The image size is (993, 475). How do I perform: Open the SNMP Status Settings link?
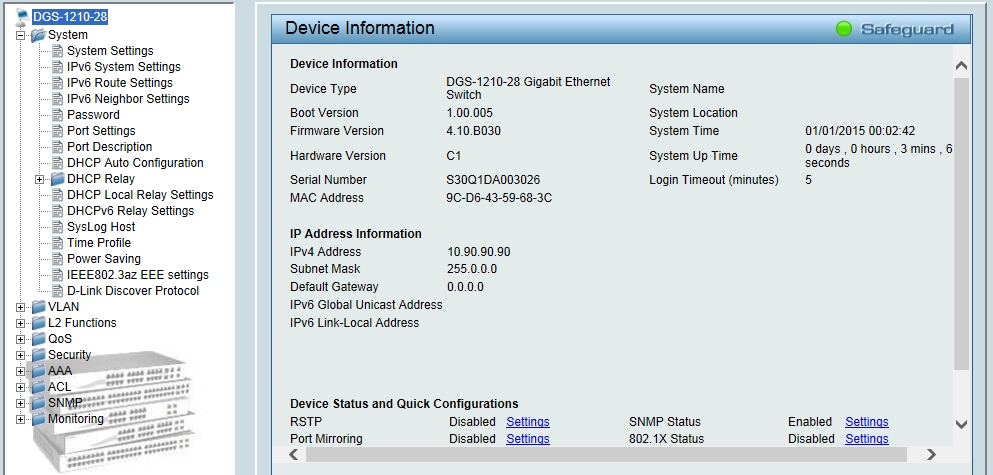point(866,422)
